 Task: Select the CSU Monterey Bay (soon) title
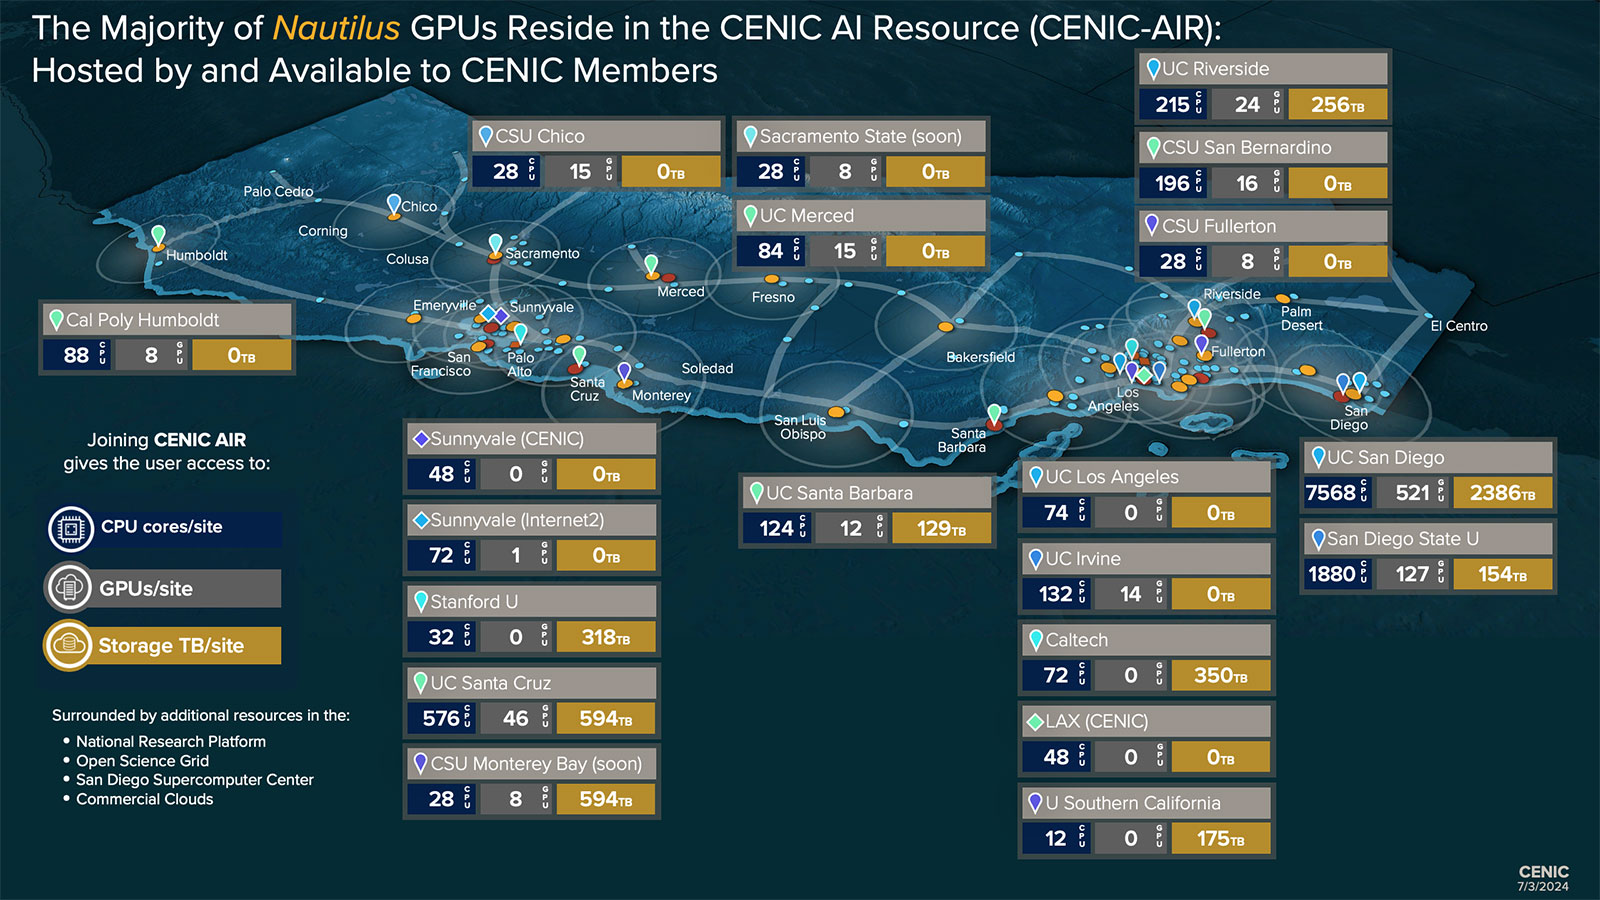pos(536,764)
